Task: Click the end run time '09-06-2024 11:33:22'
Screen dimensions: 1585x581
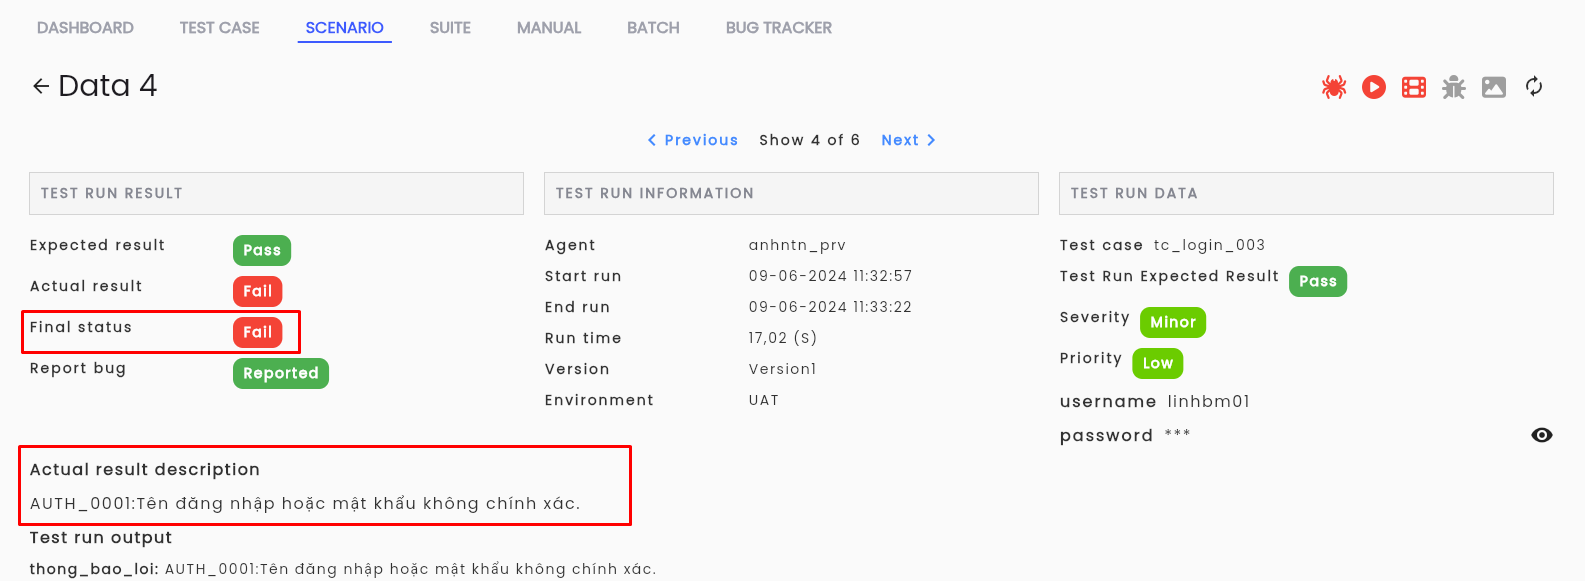Action: 830,307
